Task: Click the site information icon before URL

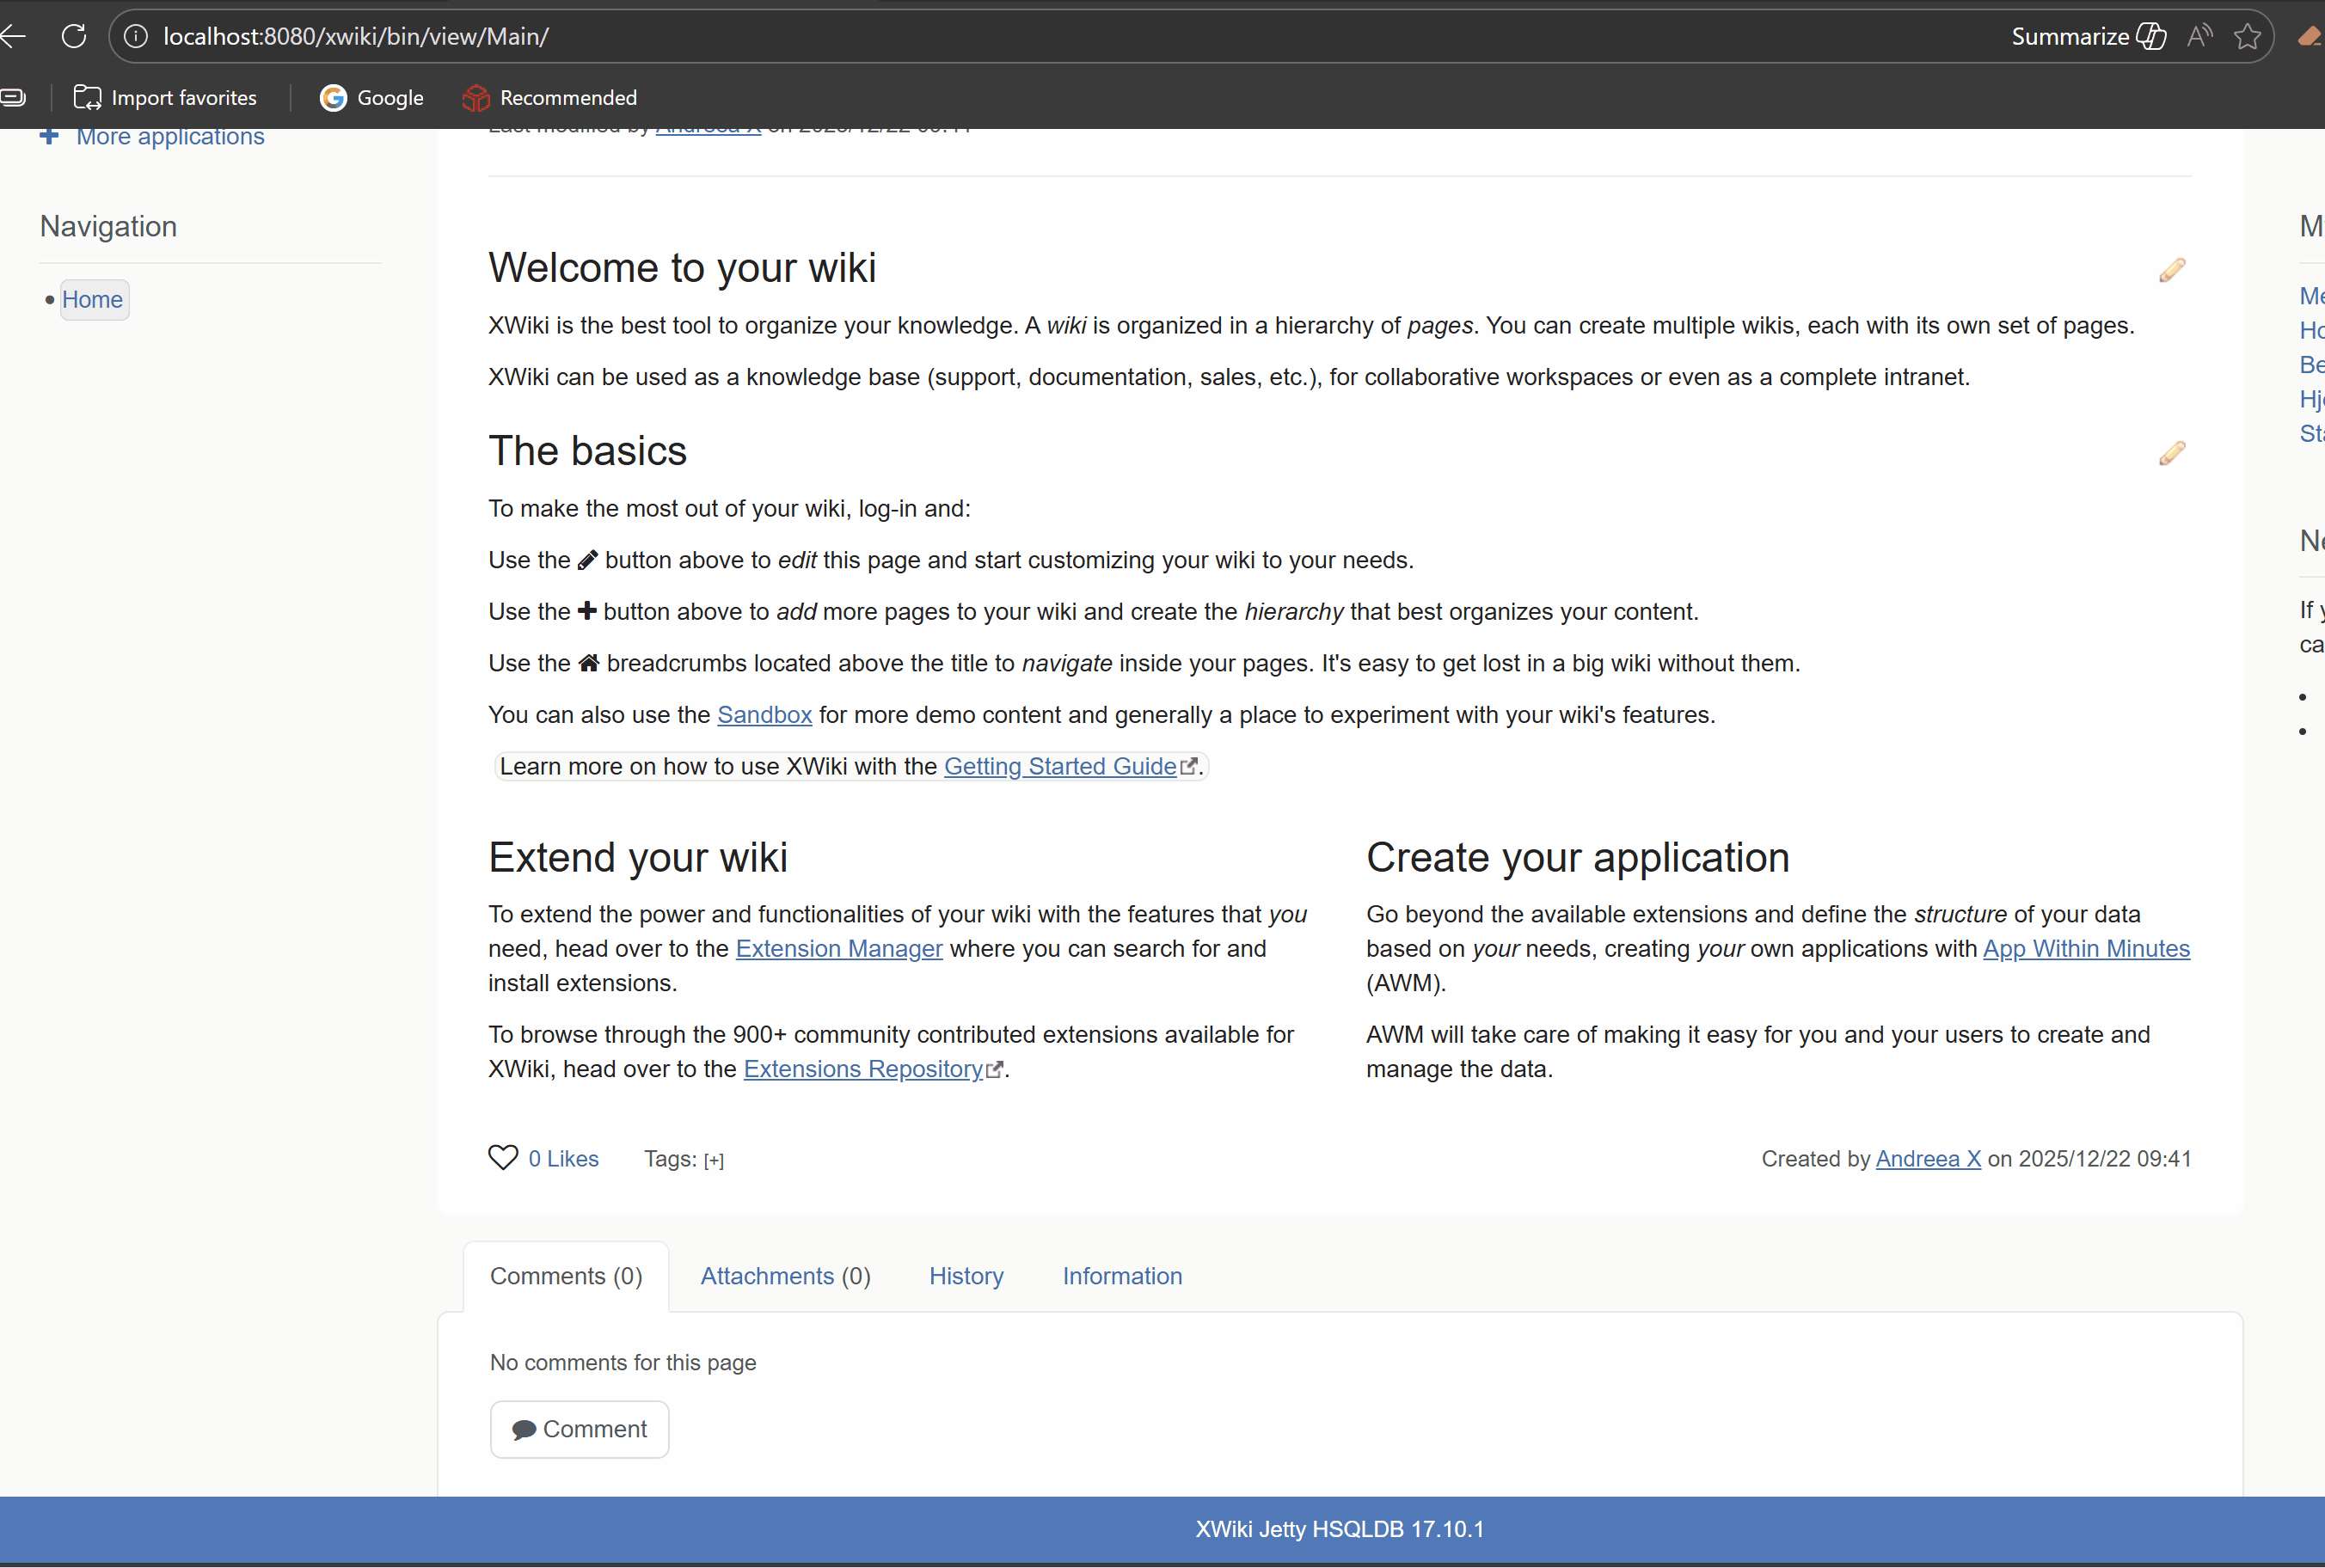Action: [x=136, y=37]
